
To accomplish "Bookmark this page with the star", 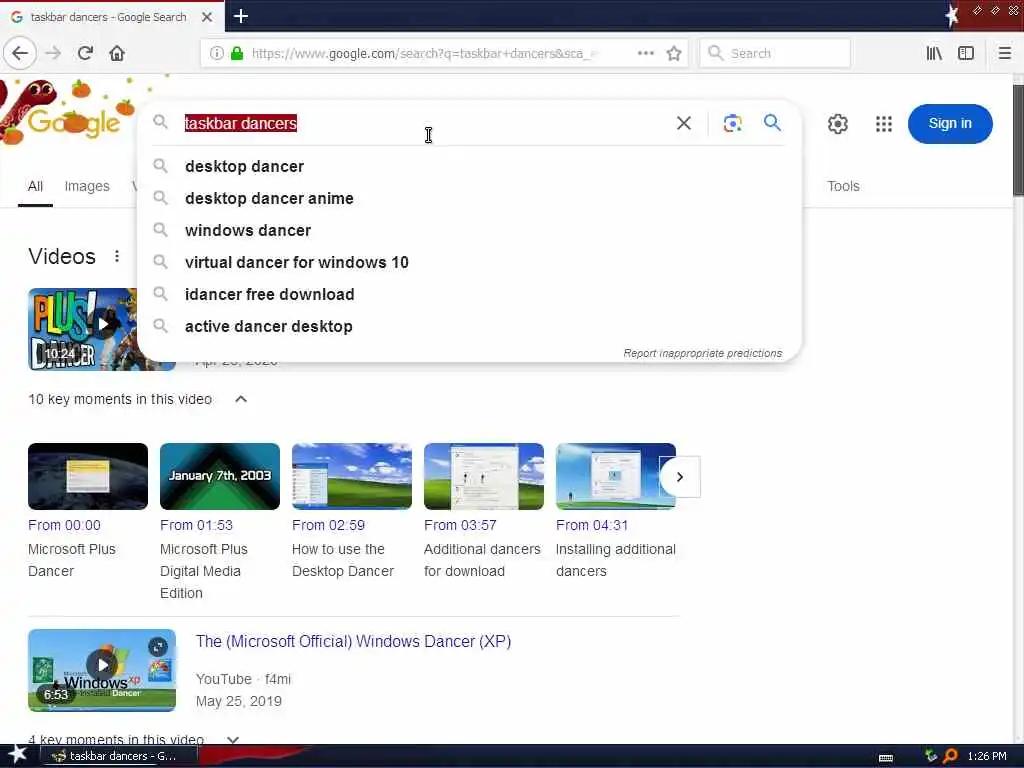I will click(x=674, y=54).
